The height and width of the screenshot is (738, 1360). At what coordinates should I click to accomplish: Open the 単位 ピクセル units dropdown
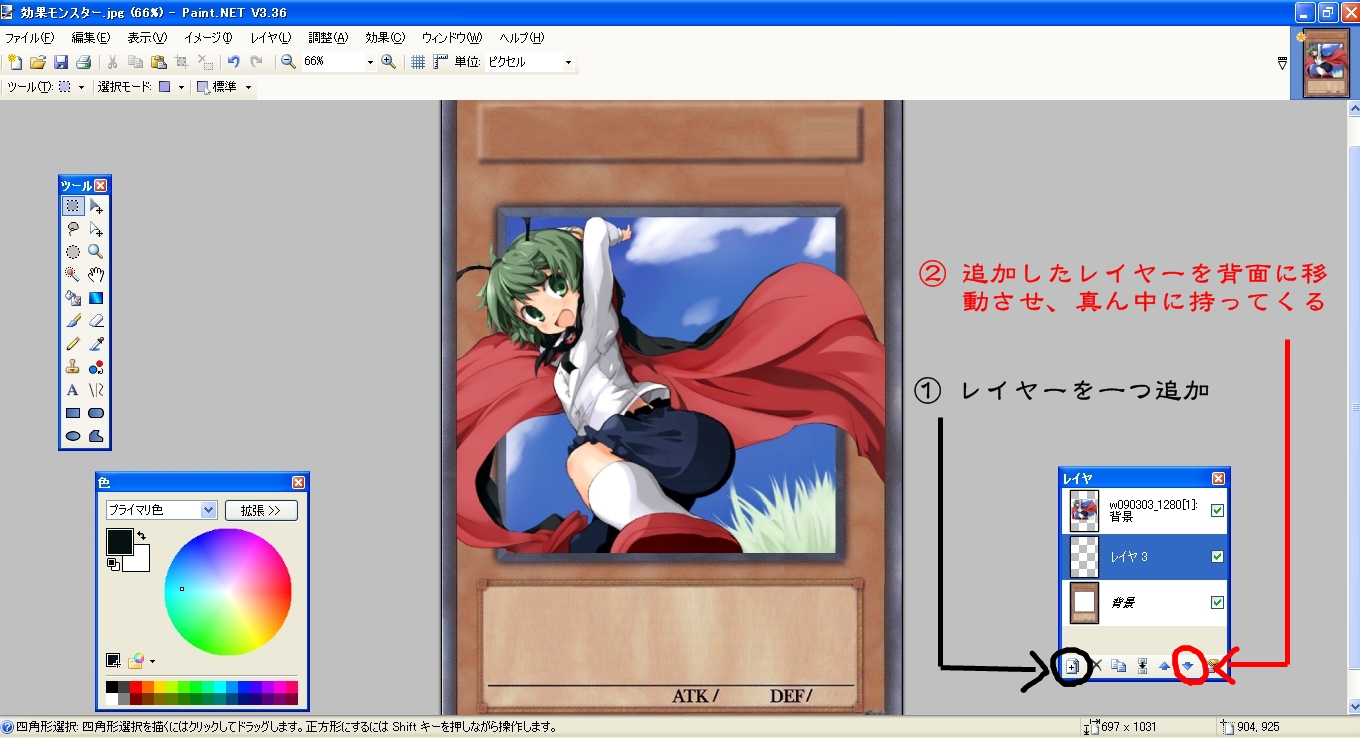click(x=568, y=62)
